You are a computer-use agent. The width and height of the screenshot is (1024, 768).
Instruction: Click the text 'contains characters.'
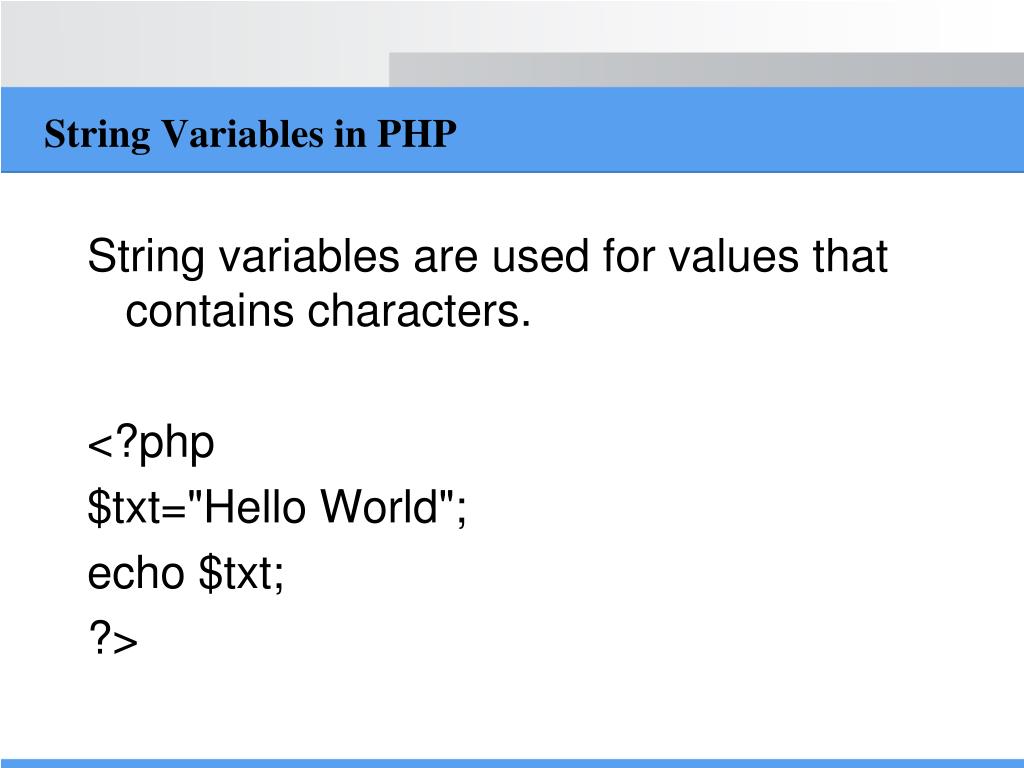[x=328, y=311]
